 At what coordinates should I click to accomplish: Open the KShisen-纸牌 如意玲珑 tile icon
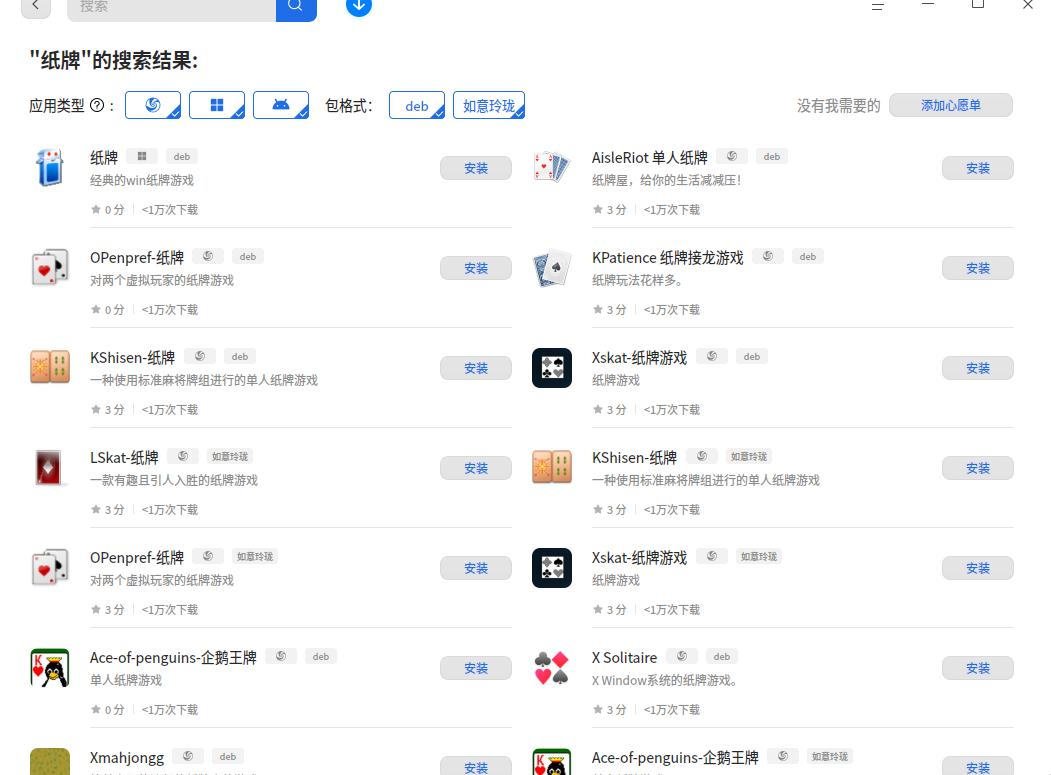tap(552, 467)
